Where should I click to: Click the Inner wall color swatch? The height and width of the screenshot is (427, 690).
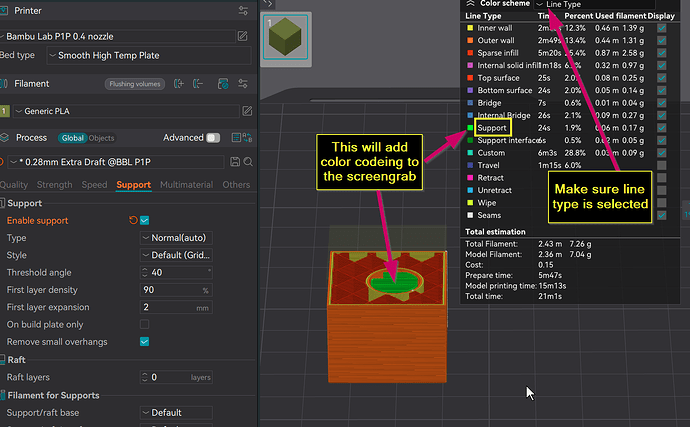click(470, 28)
